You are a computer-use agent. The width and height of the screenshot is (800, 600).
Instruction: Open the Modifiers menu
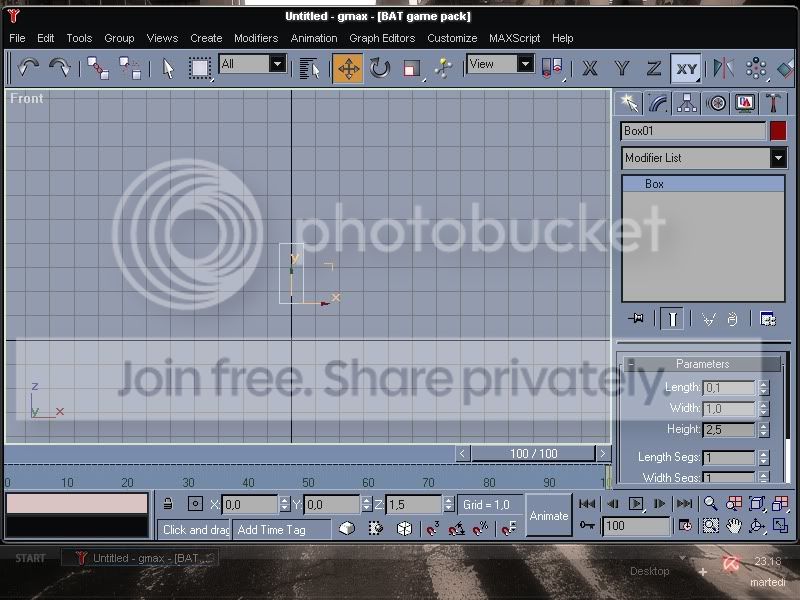point(256,38)
